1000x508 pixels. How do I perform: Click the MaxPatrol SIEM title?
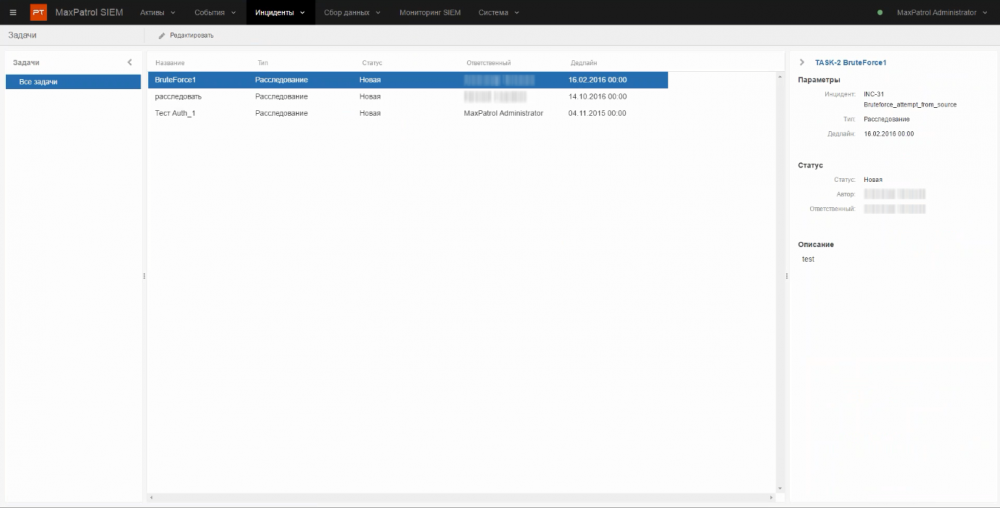tap(89, 12)
